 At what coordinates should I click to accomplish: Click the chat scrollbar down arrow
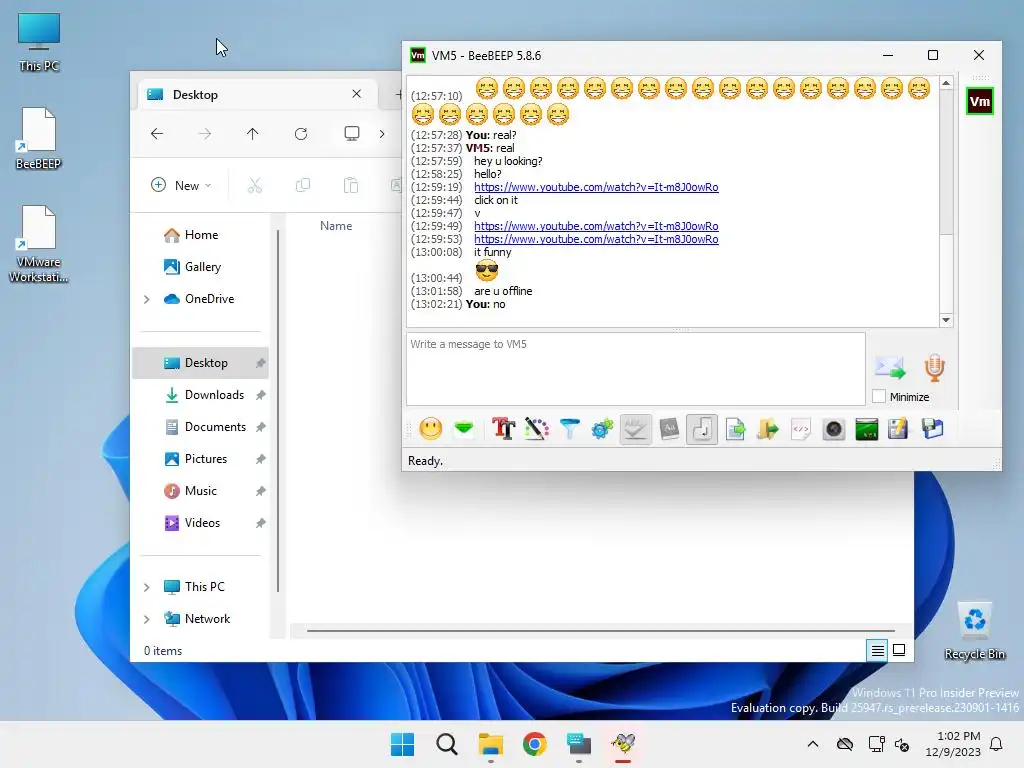coord(946,320)
